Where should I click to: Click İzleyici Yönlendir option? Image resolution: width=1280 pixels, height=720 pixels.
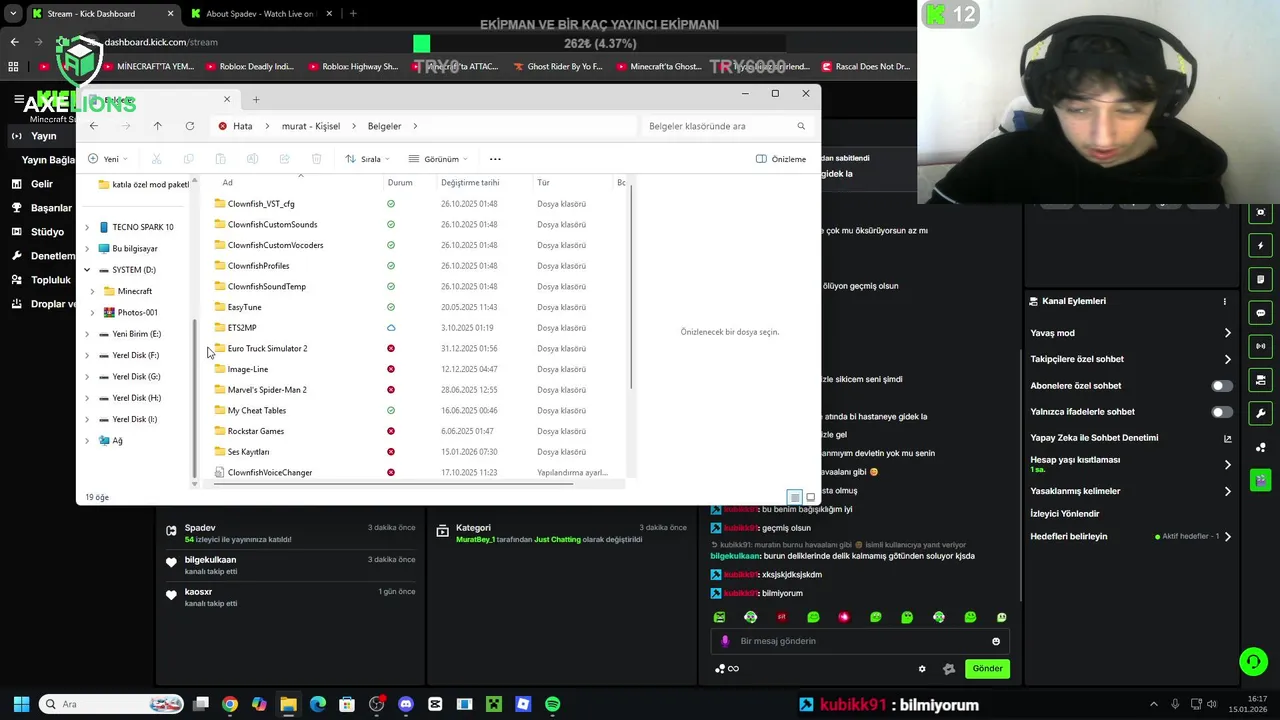1064,514
